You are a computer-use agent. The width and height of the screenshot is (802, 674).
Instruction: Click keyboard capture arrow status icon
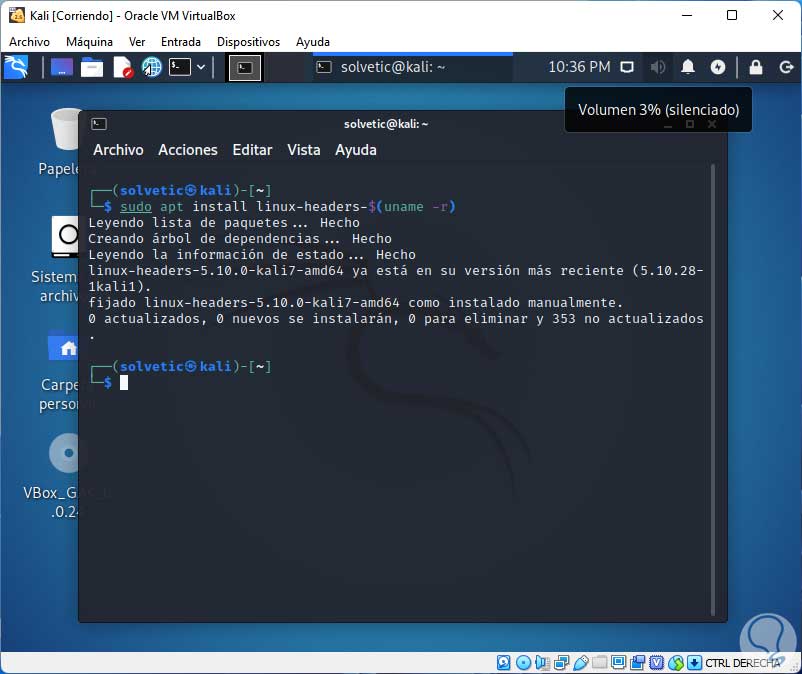click(694, 663)
